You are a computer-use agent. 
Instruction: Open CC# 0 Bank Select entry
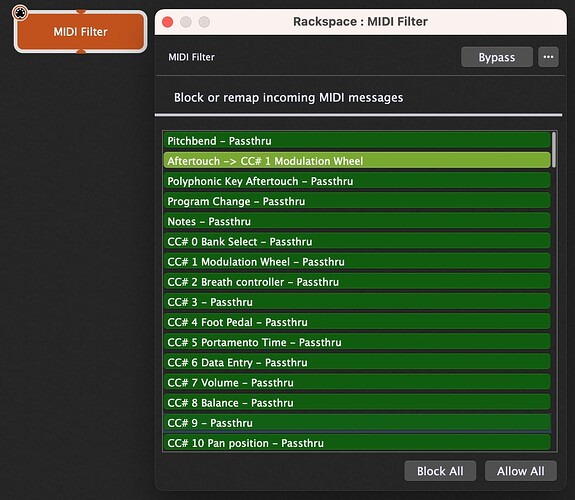tap(357, 241)
